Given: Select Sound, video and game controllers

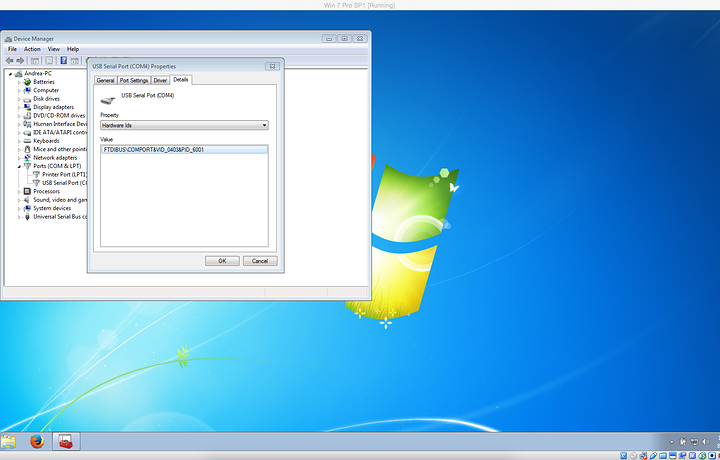Looking at the screenshot, I should point(60,200).
